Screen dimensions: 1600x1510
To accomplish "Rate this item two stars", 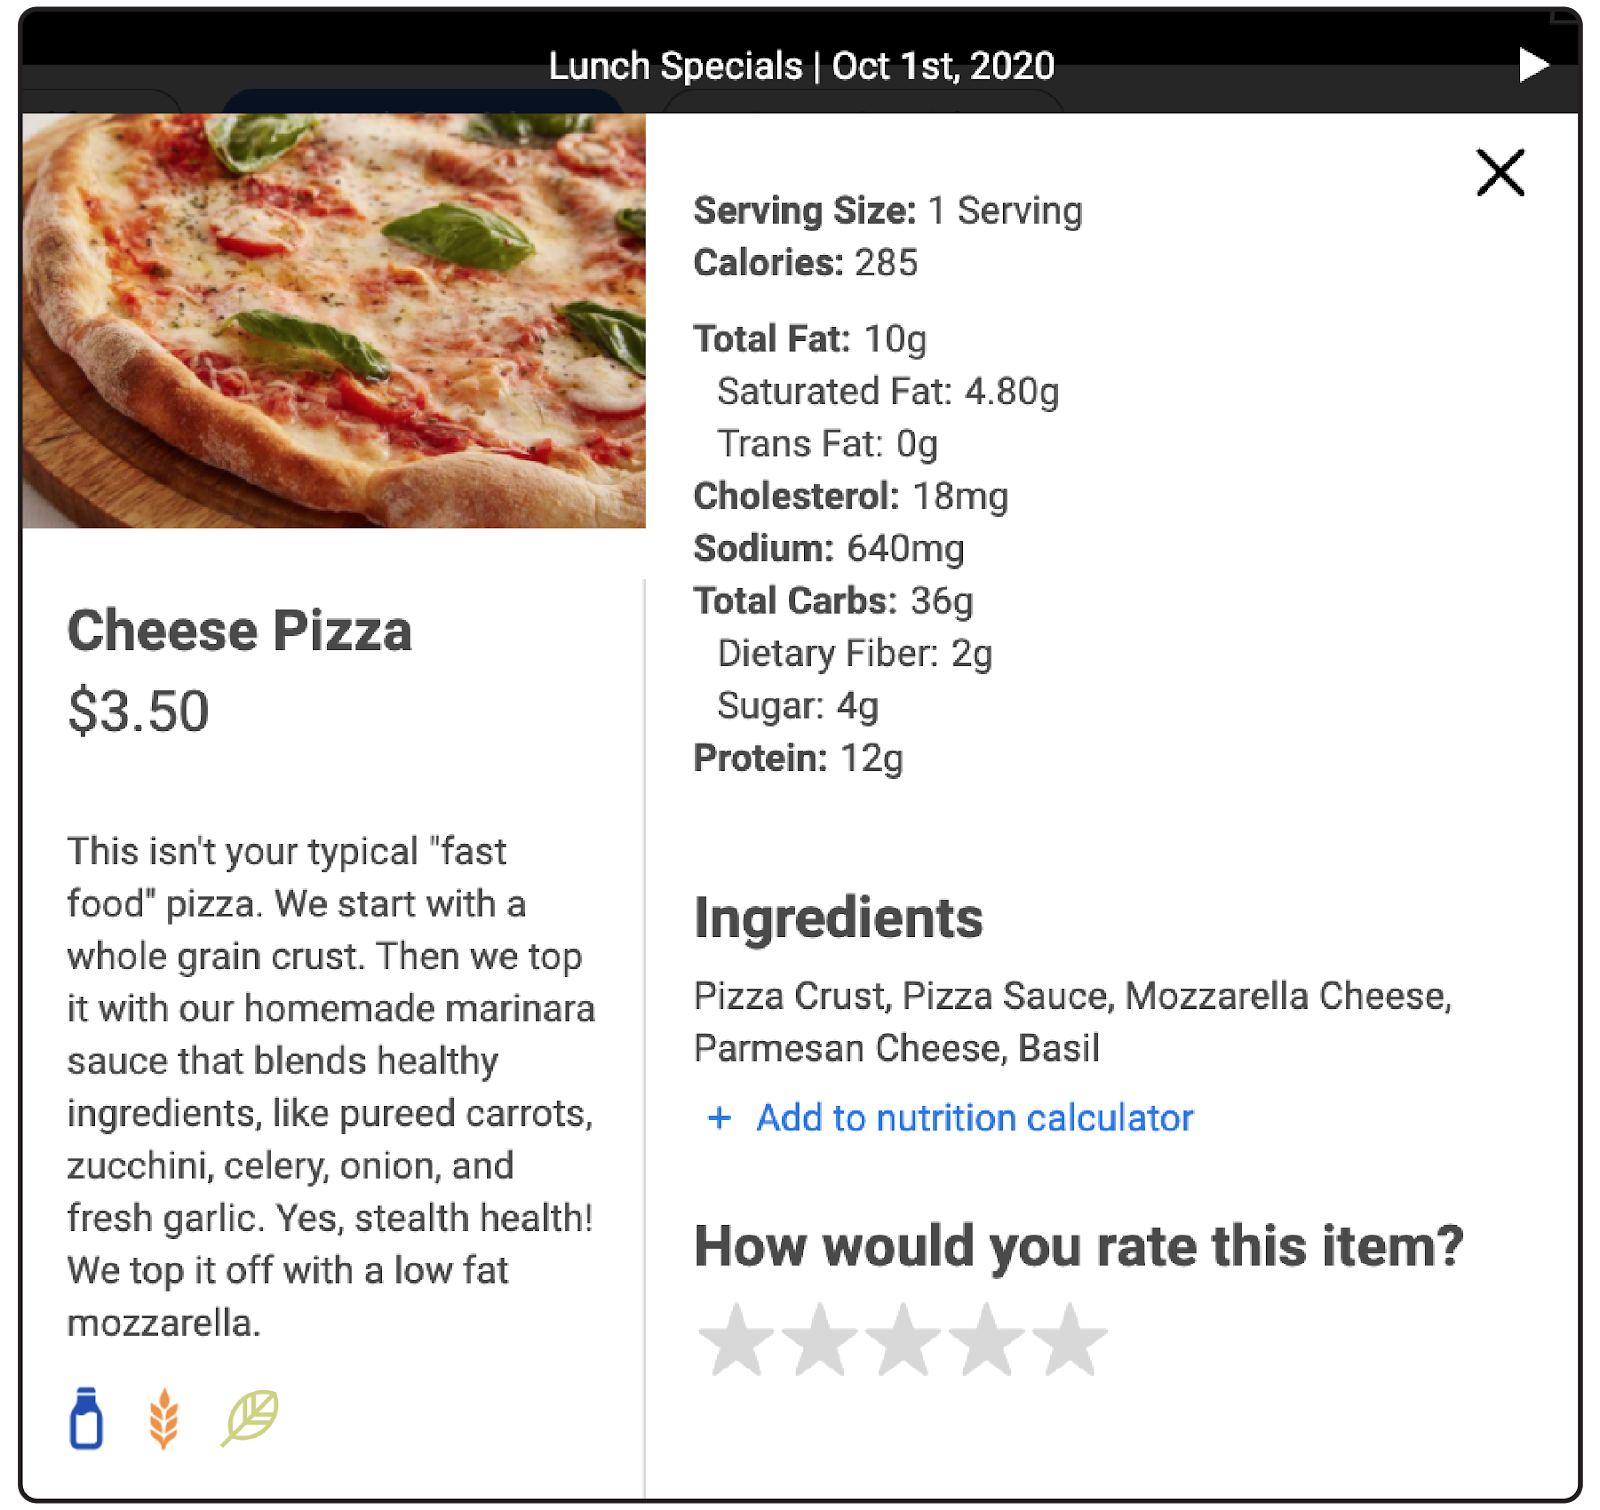I will click(819, 1339).
